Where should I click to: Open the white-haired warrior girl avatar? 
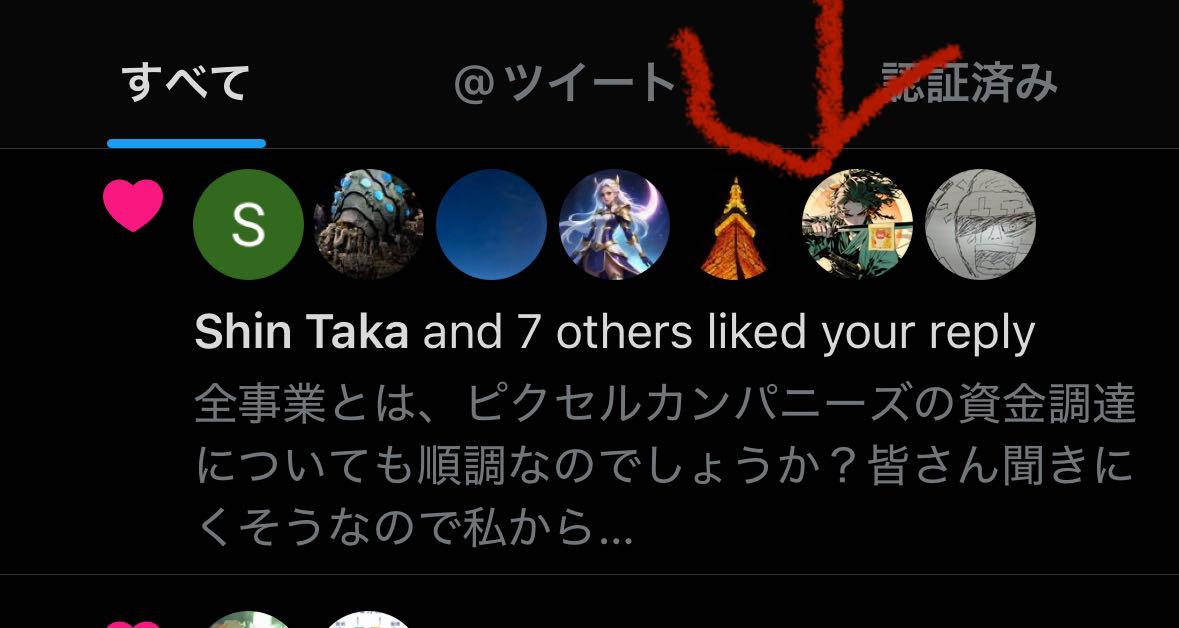[x=614, y=224]
